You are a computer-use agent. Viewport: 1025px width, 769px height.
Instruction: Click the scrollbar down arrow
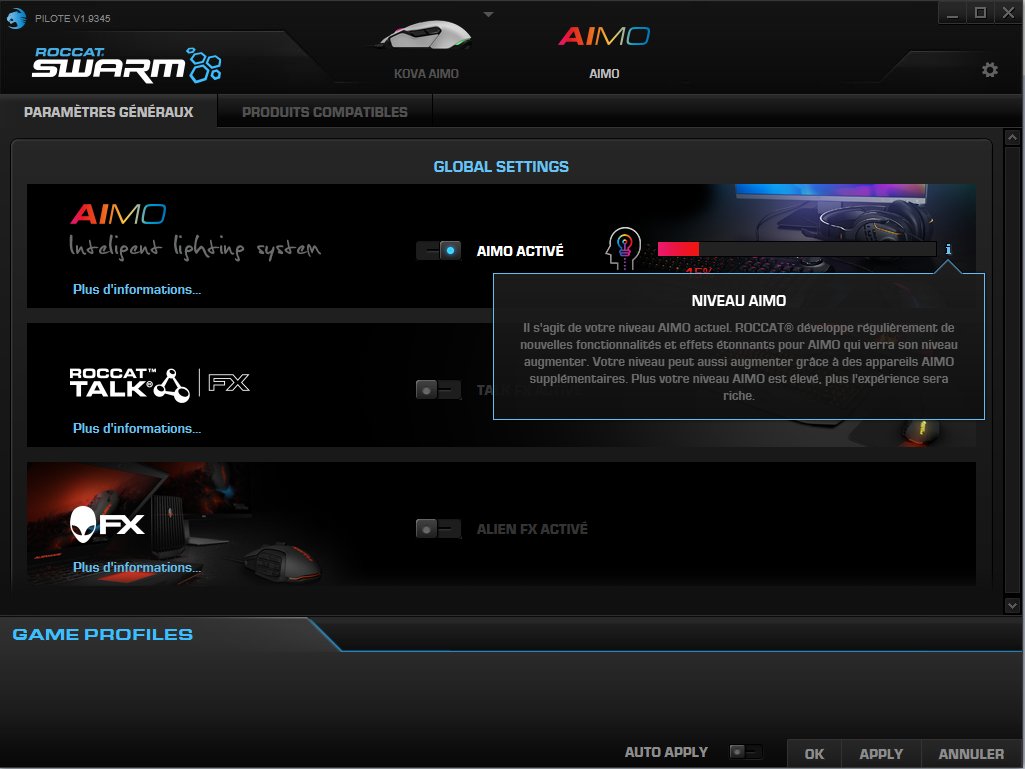click(x=1012, y=604)
